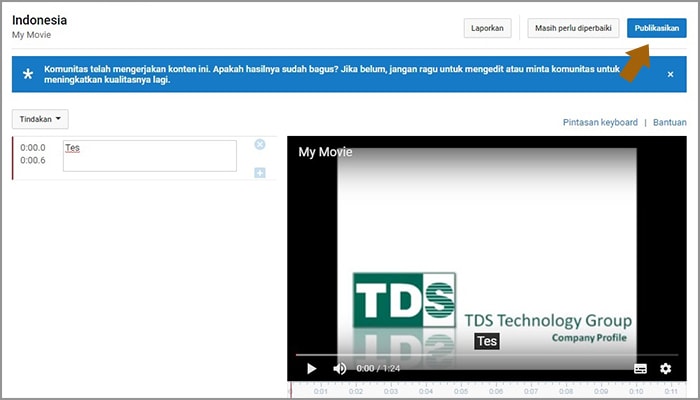Open the Bantuan help link
The image size is (700, 400).
669,122
